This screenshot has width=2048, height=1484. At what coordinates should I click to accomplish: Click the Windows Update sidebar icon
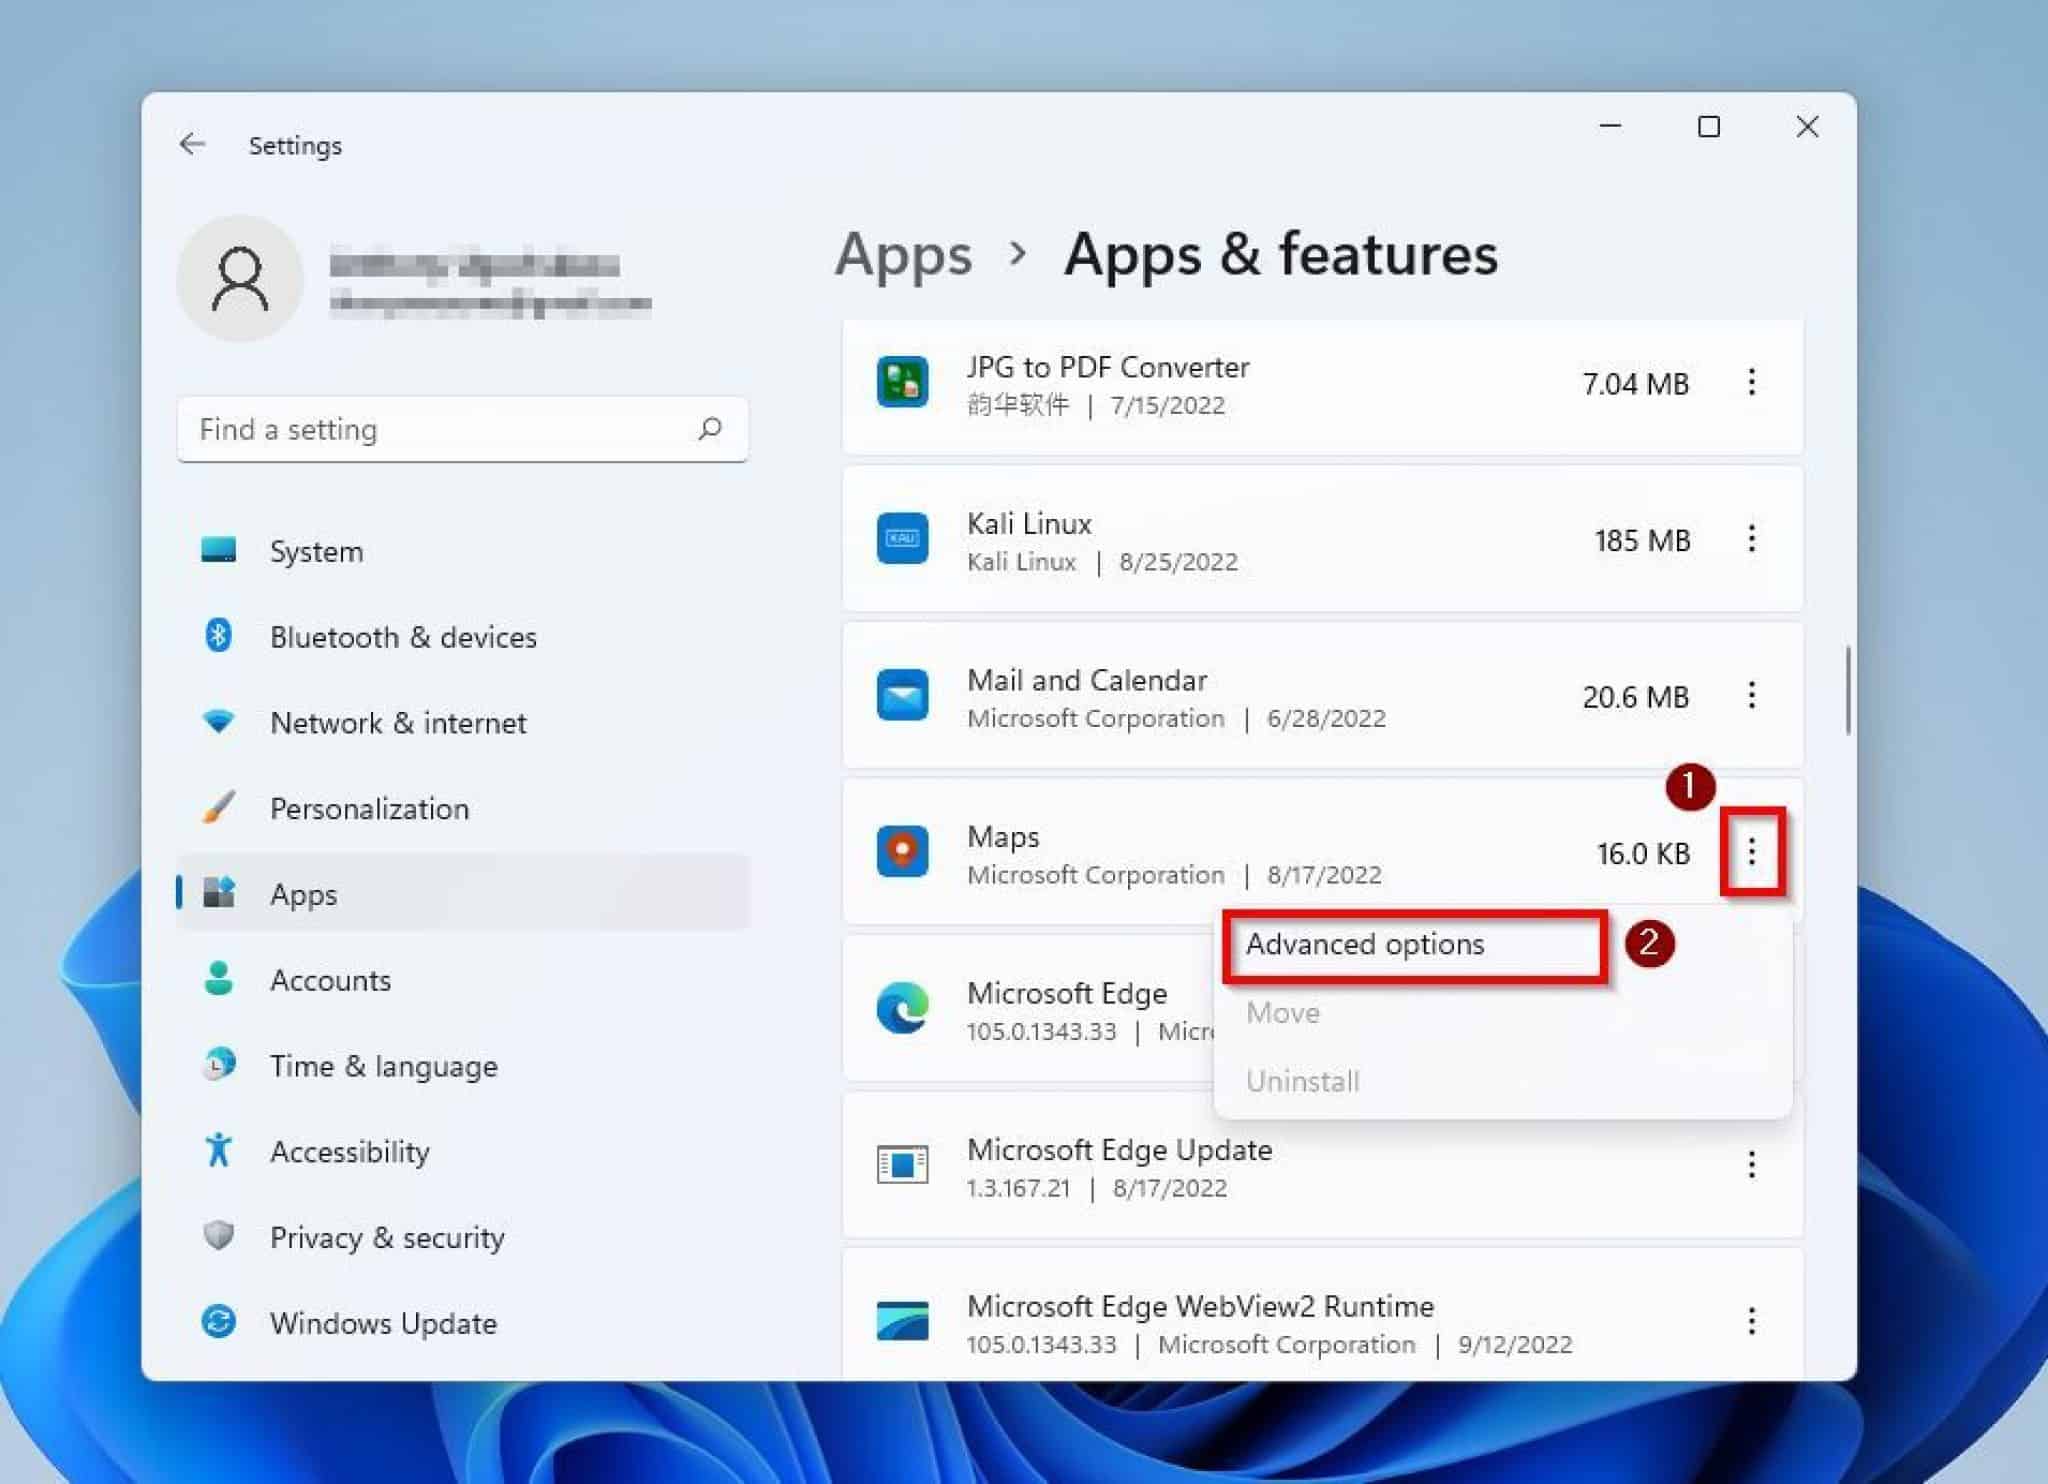point(221,1322)
